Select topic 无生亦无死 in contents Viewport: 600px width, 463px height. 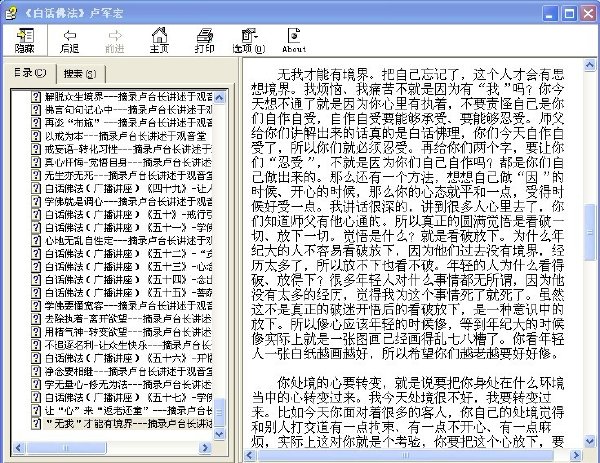pyautogui.click(x=128, y=175)
